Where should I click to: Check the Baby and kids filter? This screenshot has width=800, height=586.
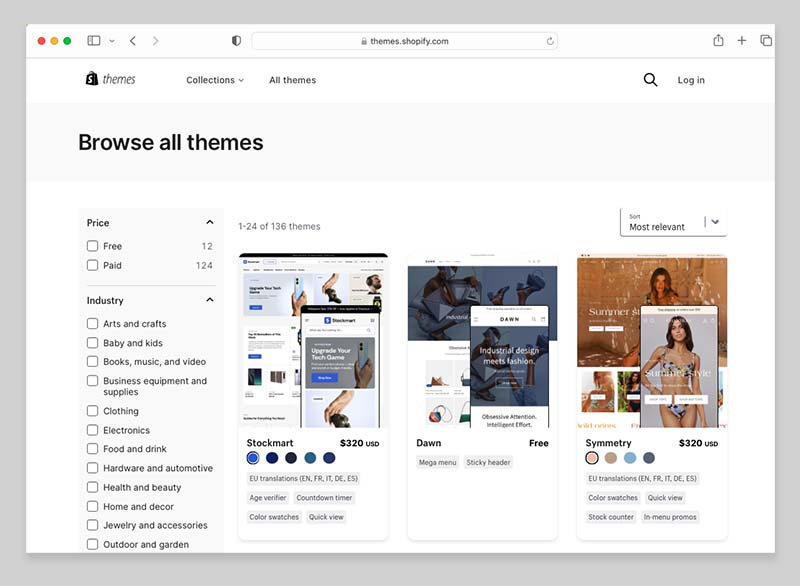pos(92,343)
